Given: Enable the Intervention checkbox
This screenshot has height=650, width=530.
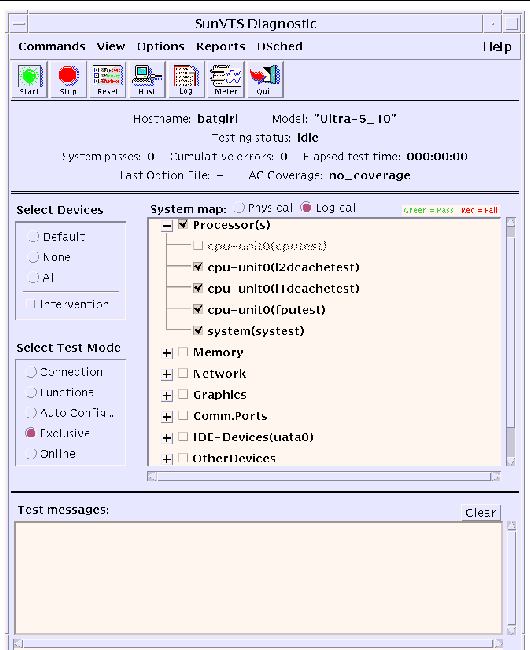Looking at the screenshot, I should click(30, 304).
